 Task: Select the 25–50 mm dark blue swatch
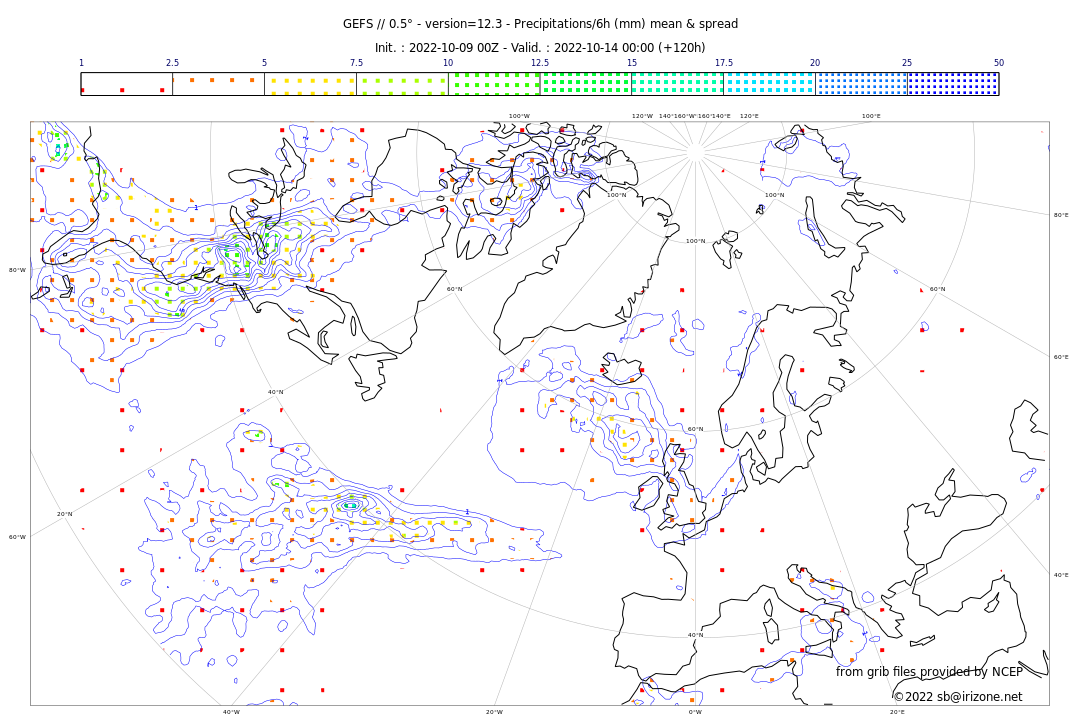click(953, 84)
